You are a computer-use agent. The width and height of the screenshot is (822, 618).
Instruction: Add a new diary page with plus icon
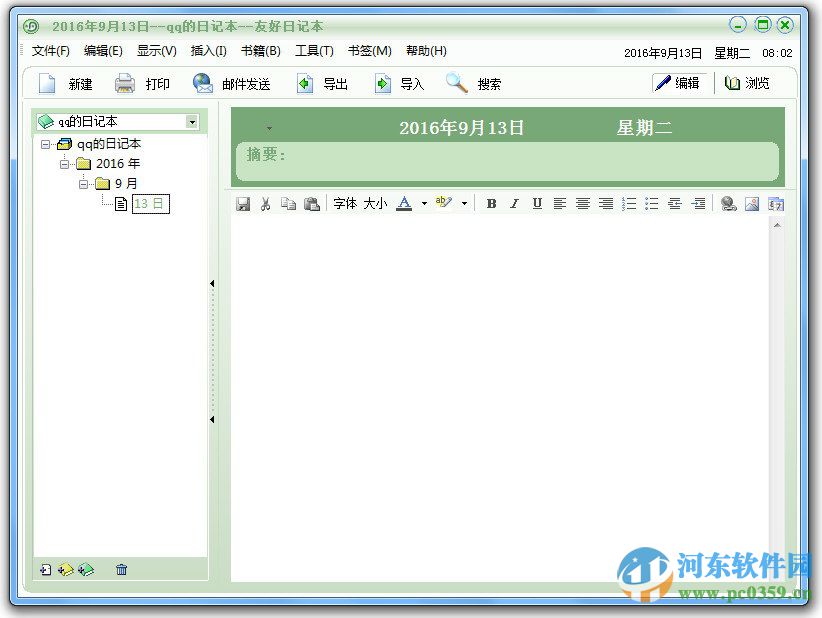pyautogui.click(x=46, y=569)
